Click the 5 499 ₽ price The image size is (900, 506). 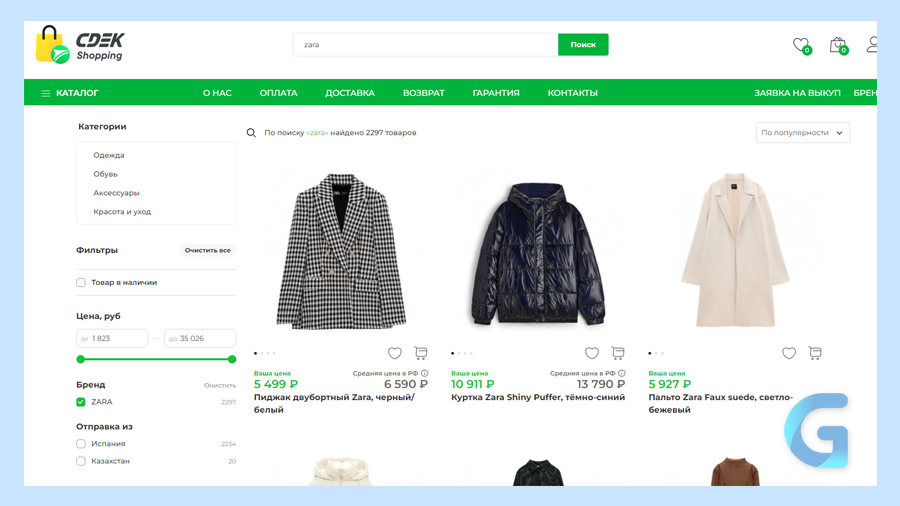click(276, 384)
